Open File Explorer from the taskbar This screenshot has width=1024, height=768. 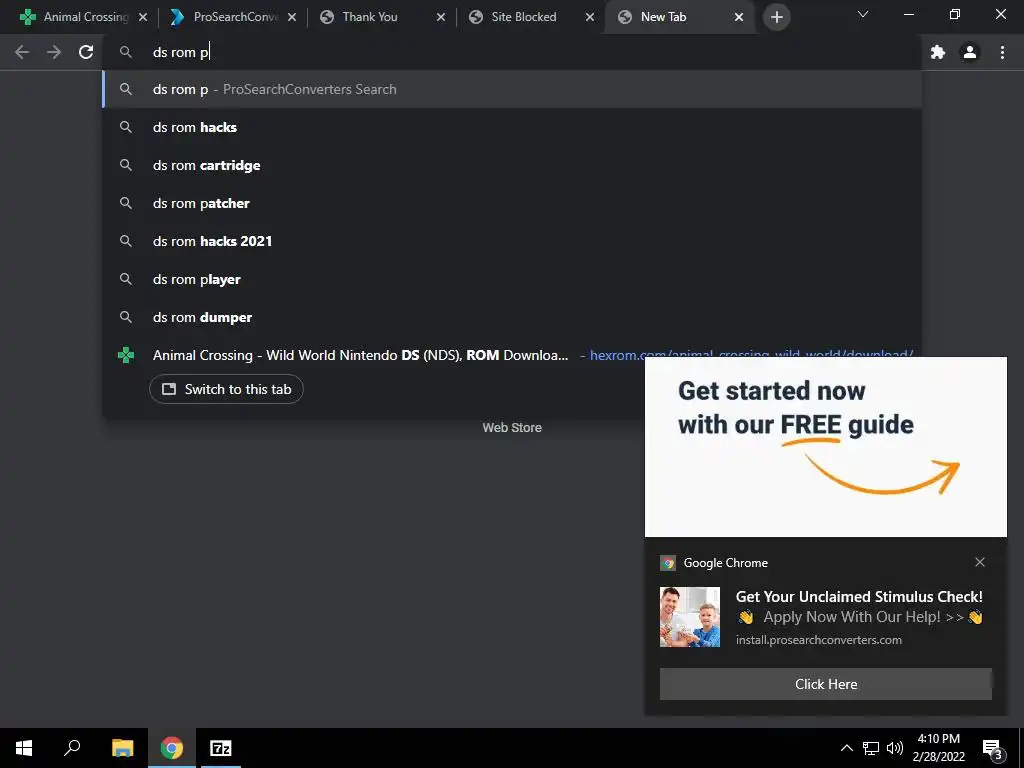click(x=122, y=748)
